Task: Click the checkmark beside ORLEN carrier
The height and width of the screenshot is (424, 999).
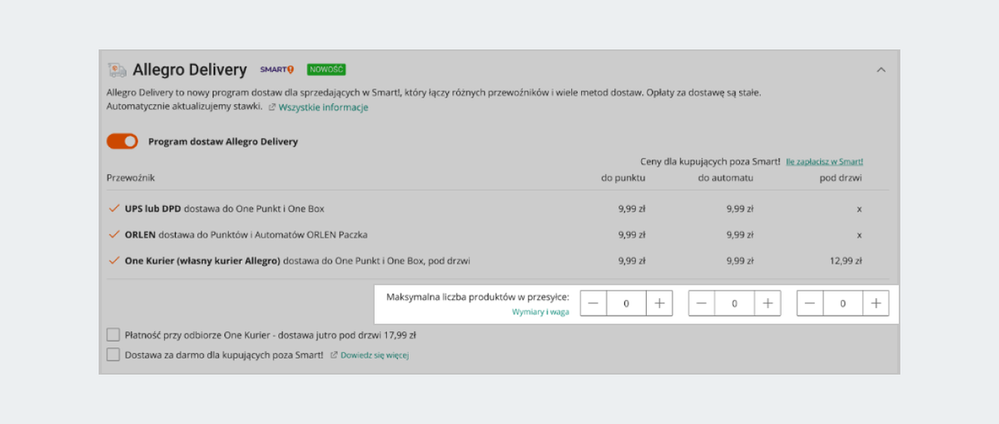Action: point(114,235)
